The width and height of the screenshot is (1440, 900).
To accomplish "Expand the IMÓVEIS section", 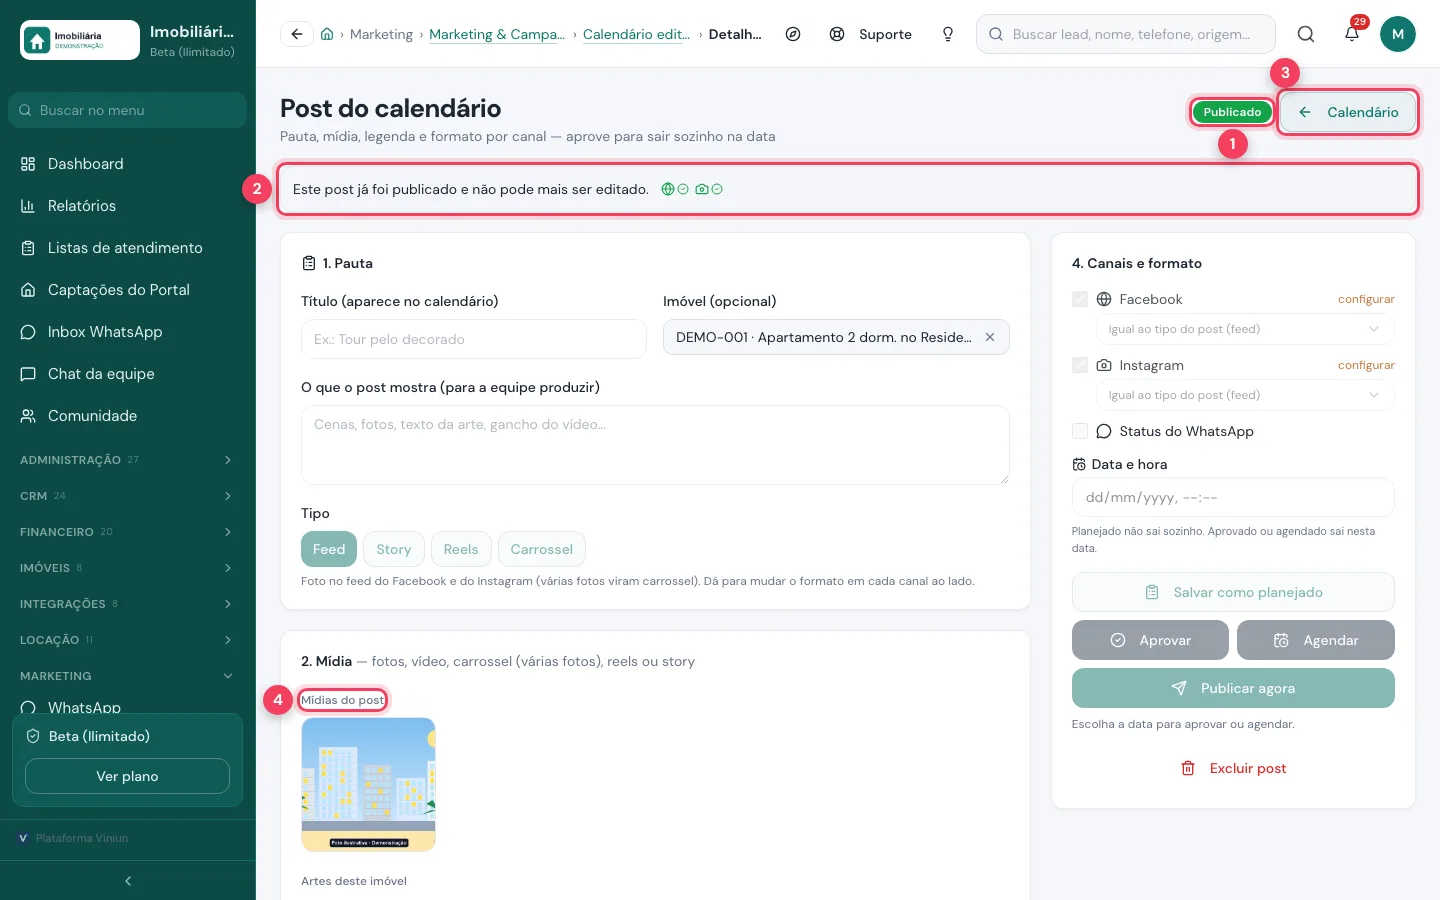I will [128, 568].
